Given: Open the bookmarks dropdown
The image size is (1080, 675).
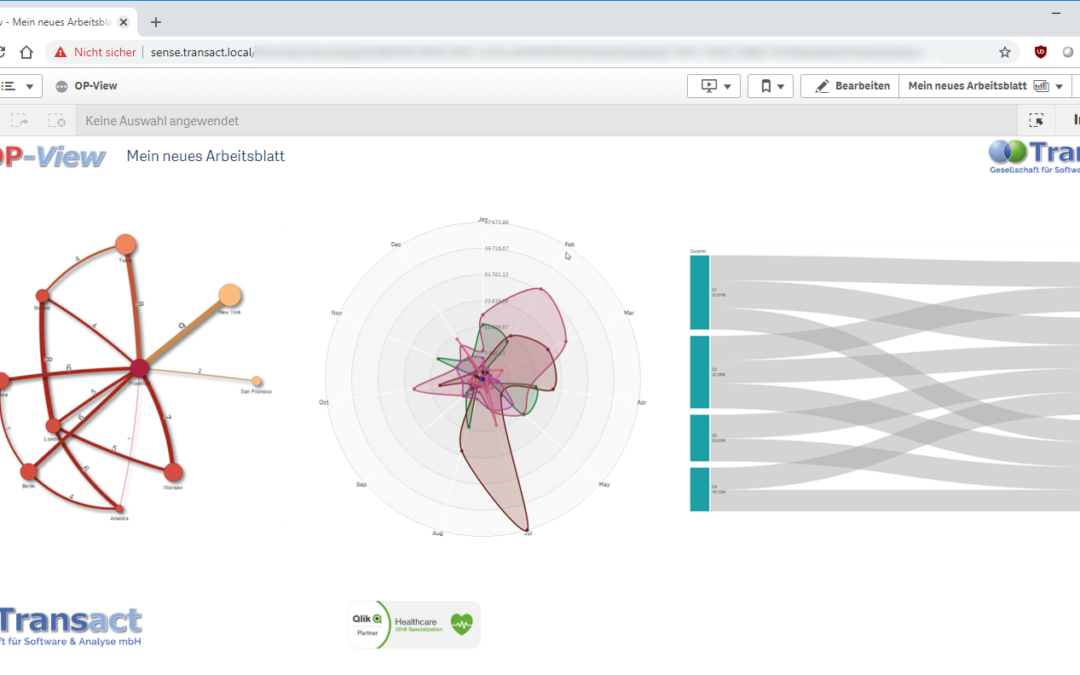Looking at the screenshot, I should [771, 86].
